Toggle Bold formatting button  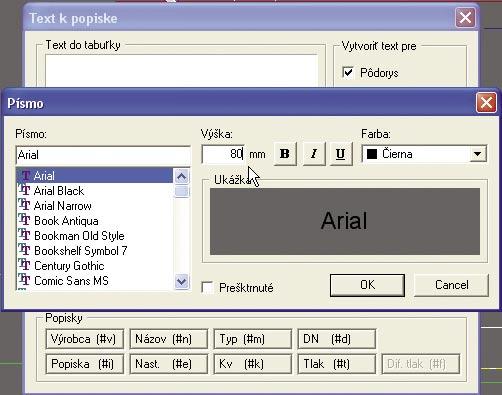285,154
